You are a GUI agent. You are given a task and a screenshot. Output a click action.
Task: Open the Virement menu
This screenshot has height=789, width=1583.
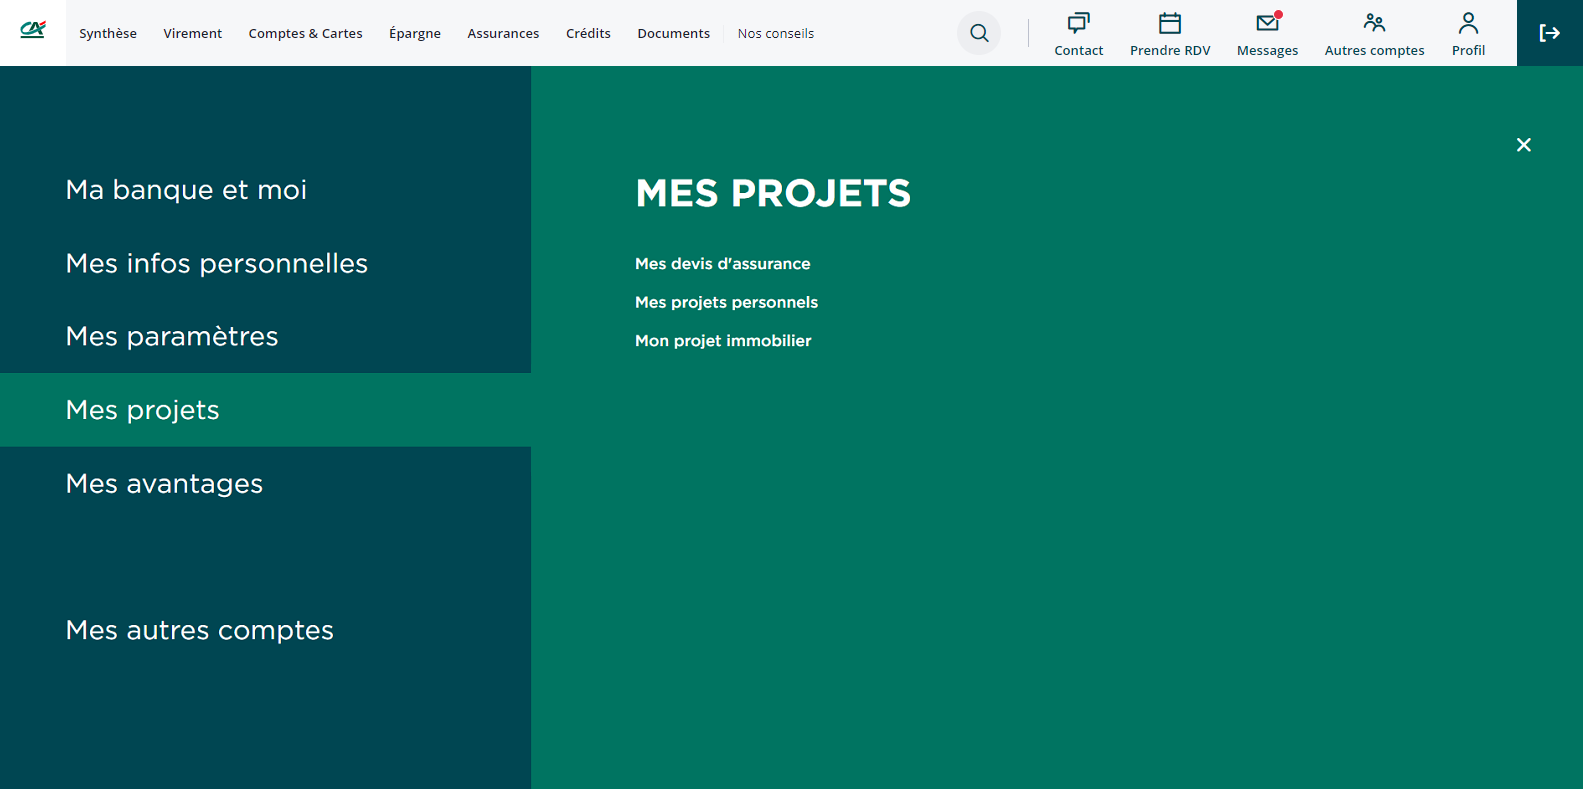pos(193,33)
